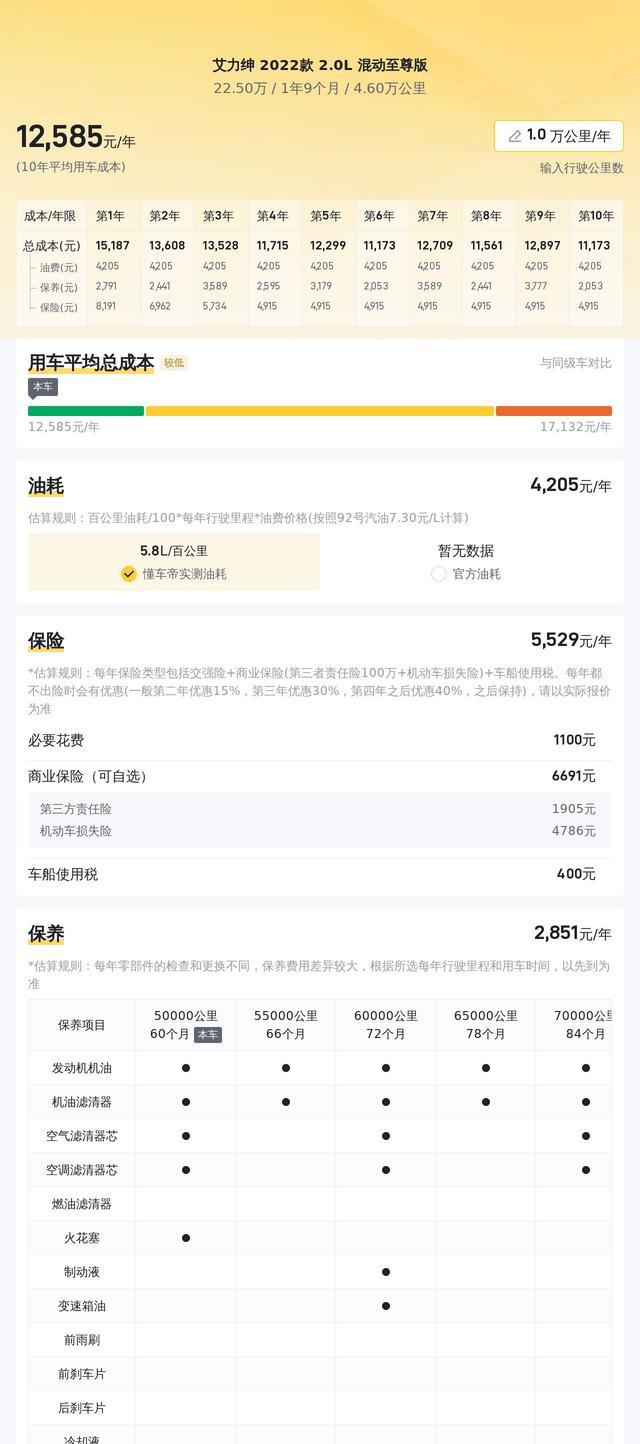Tap the pencil edit icon beside annual mileage
The image size is (640, 1444).
click(515, 136)
